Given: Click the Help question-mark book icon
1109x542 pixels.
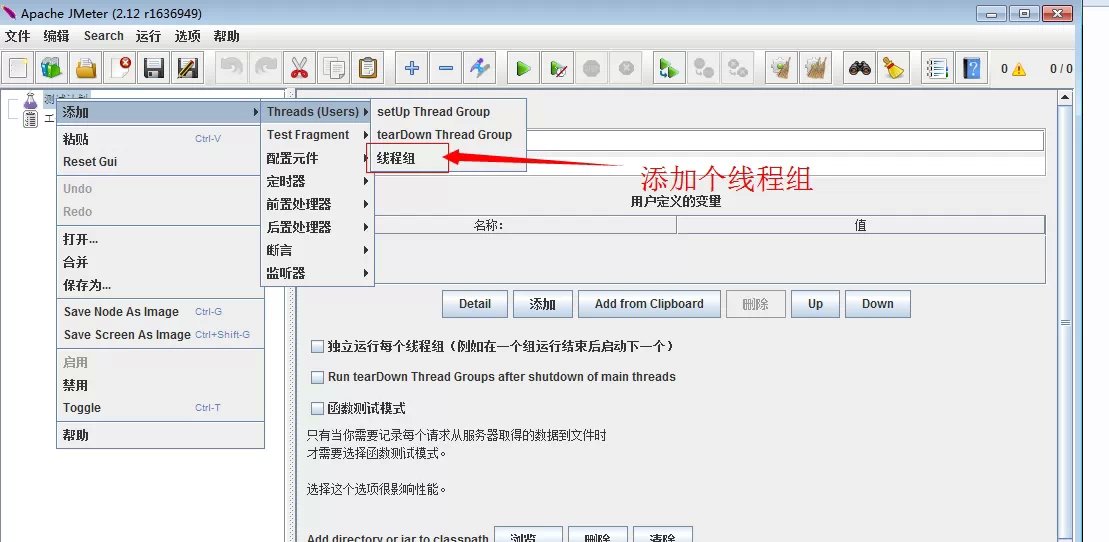Looking at the screenshot, I should coord(972,69).
